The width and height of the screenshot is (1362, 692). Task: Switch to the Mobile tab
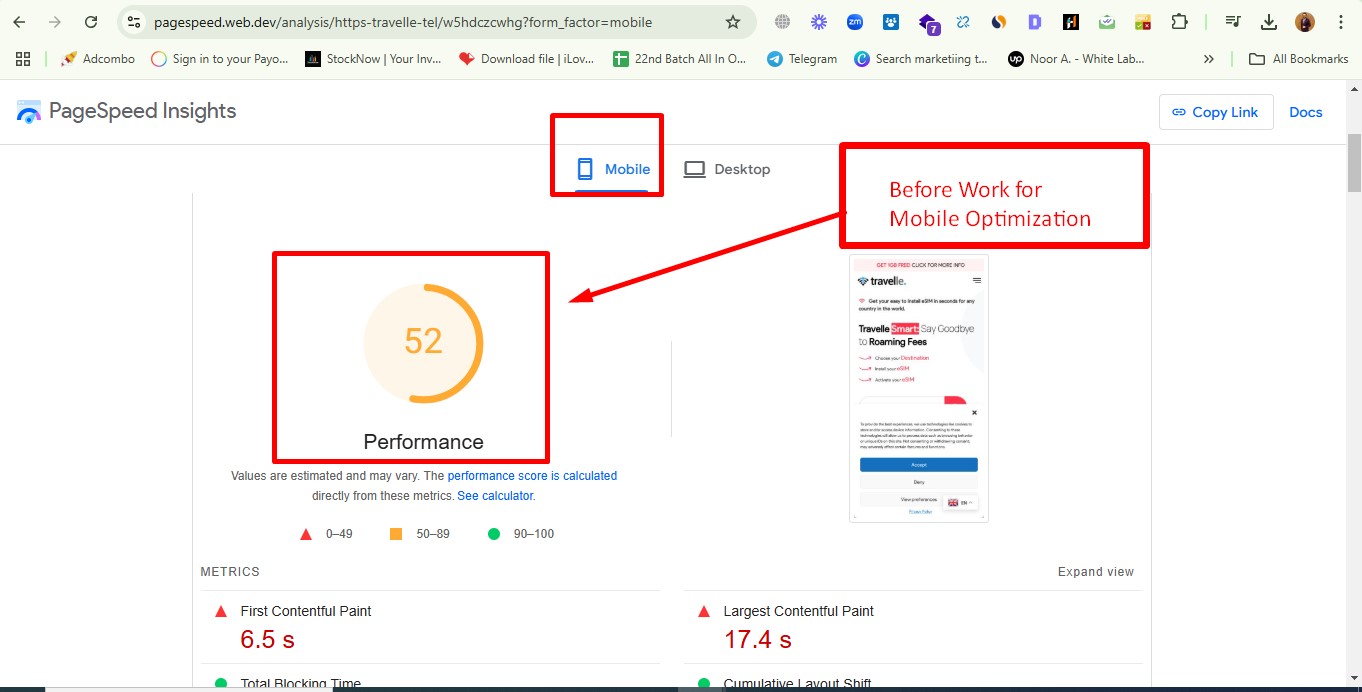pyautogui.click(x=613, y=169)
